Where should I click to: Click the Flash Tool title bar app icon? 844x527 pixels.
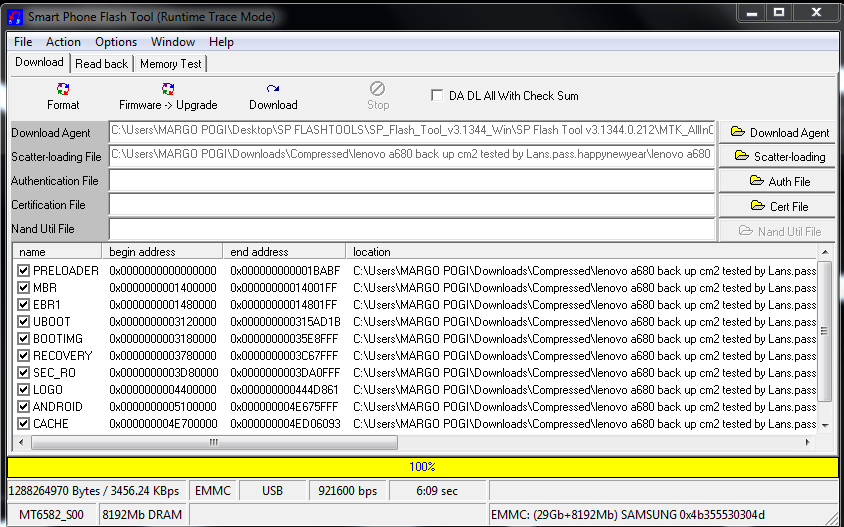tap(15, 16)
